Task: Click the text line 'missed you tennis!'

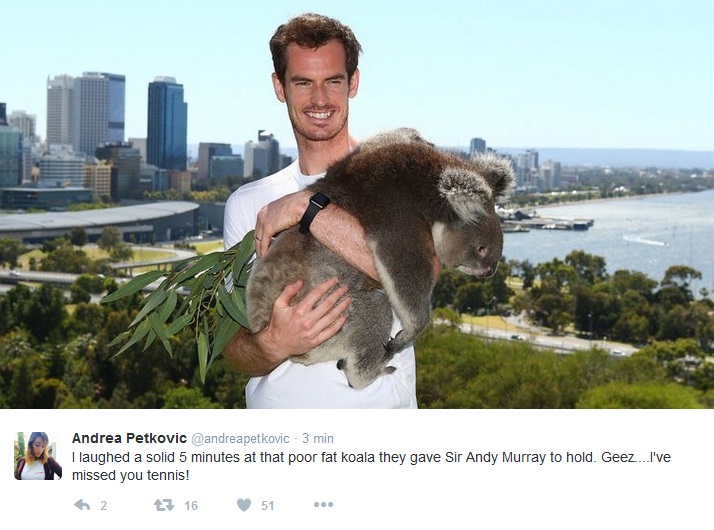Action: coord(130,476)
